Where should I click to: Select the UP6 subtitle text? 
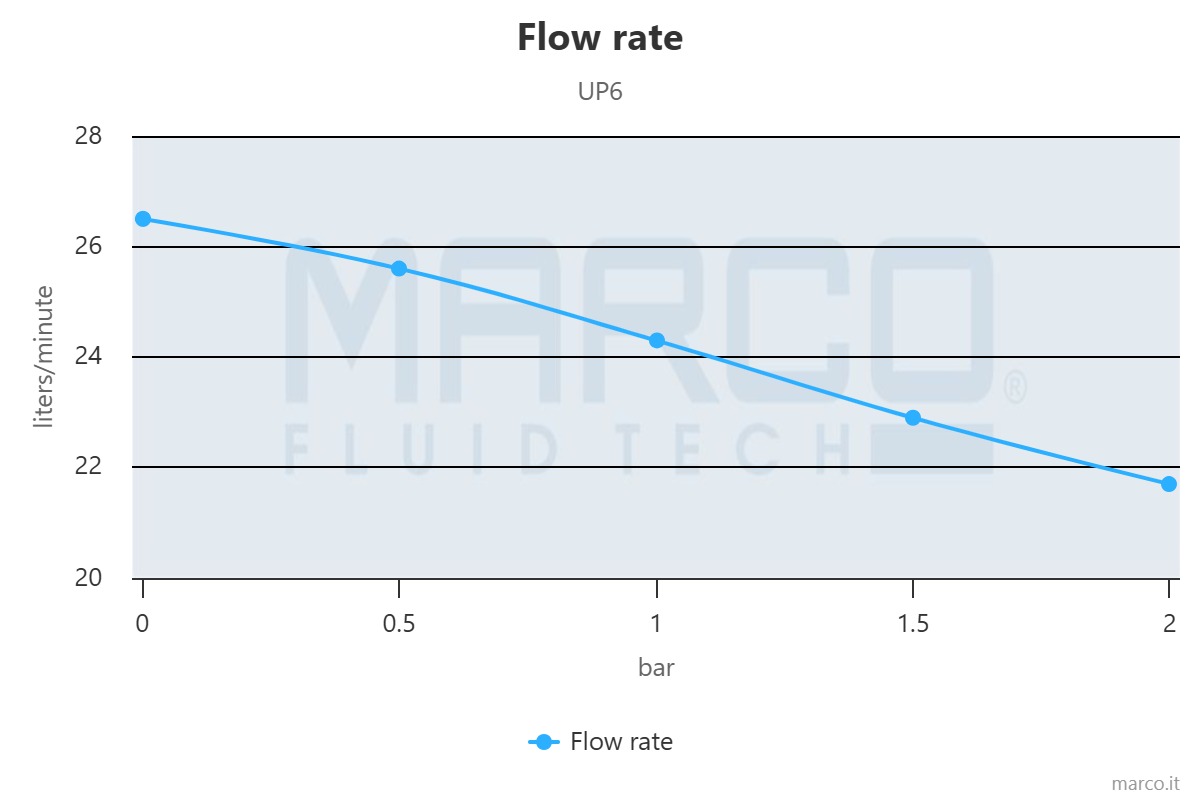[x=600, y=91]
